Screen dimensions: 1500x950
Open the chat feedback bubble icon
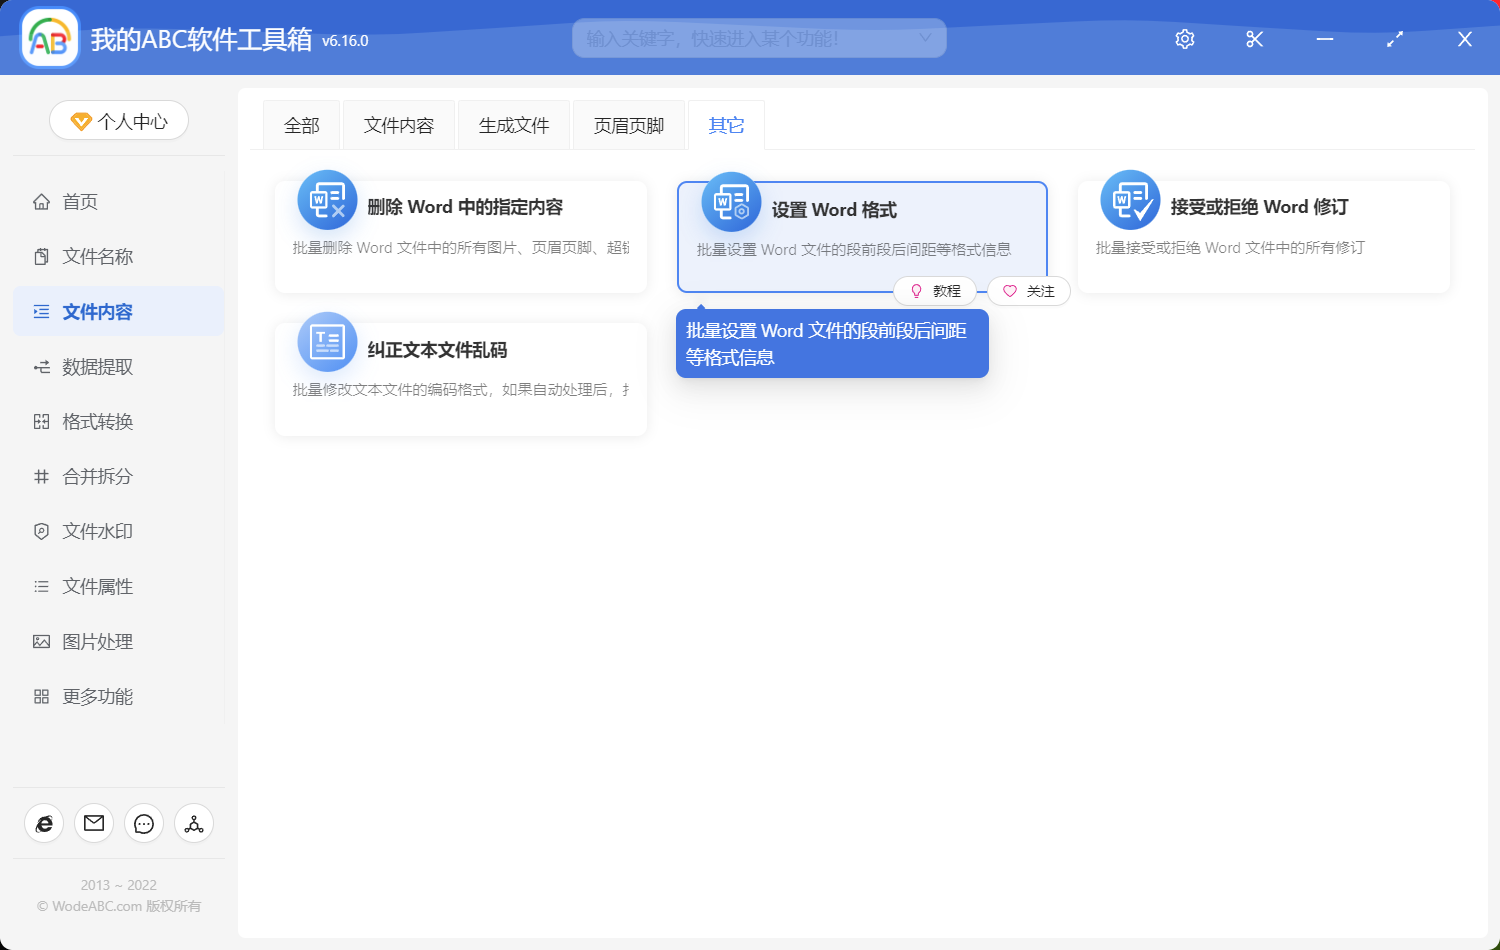click(x=143, y=823)
